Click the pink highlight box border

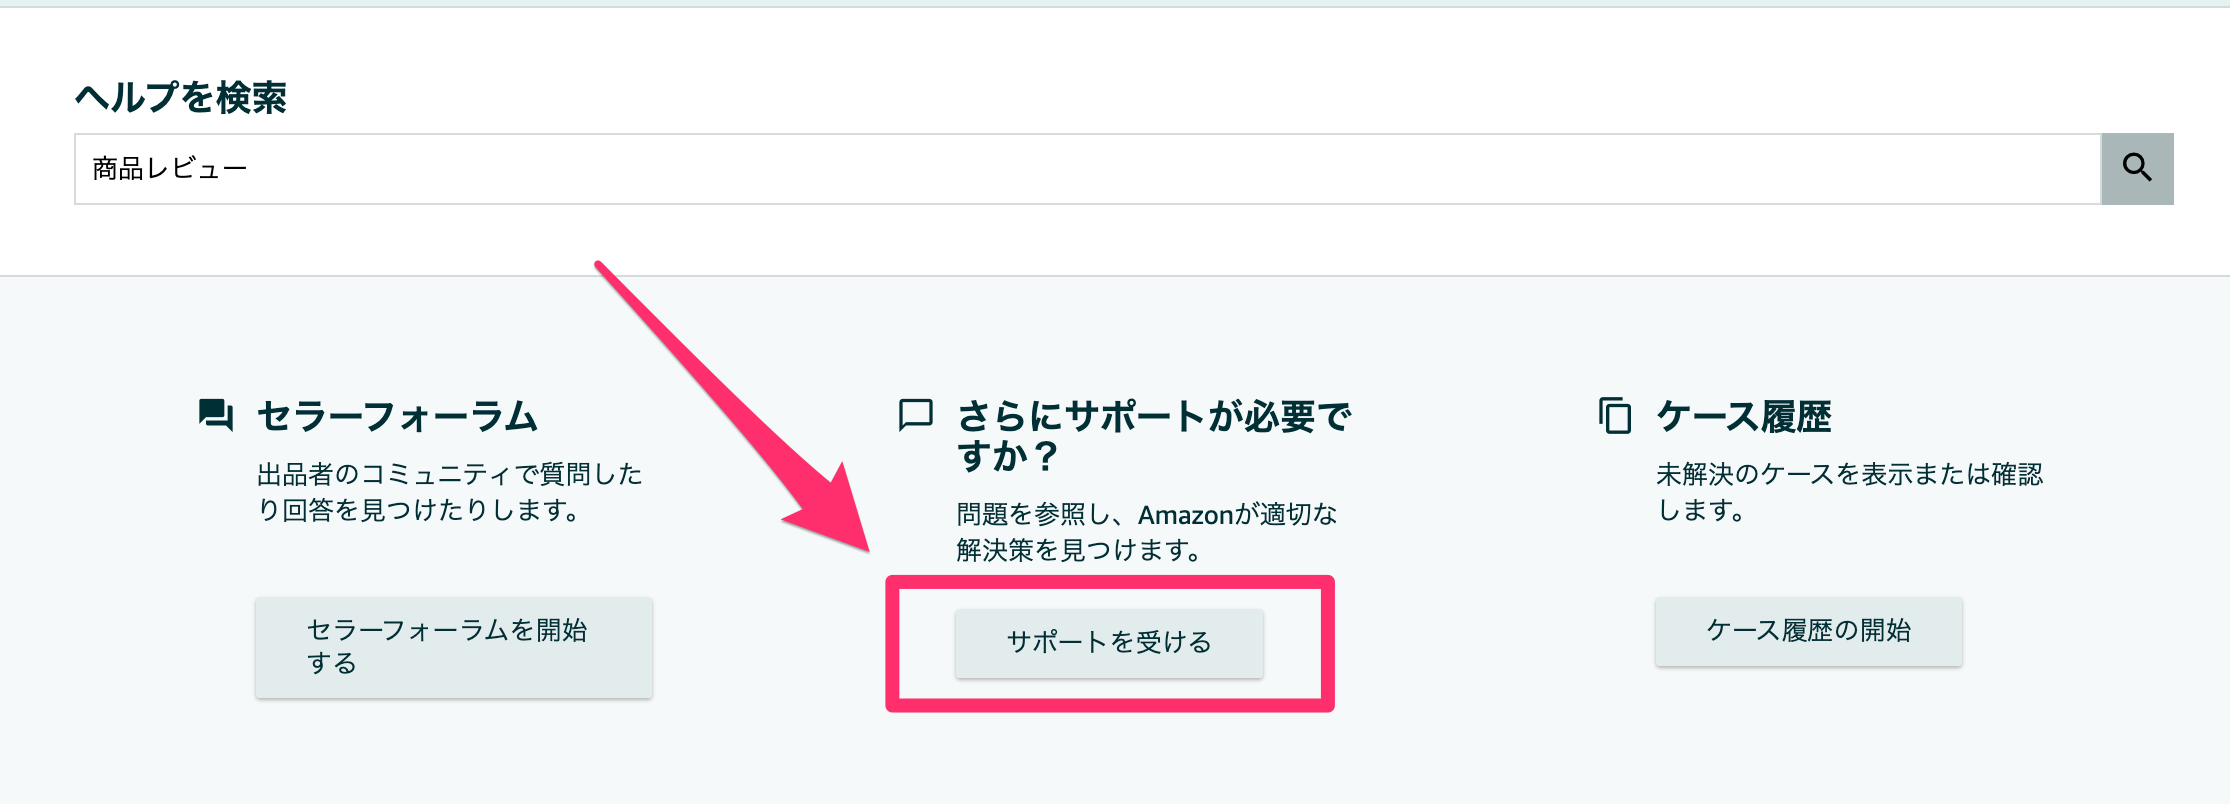[x=1110, y=581]
